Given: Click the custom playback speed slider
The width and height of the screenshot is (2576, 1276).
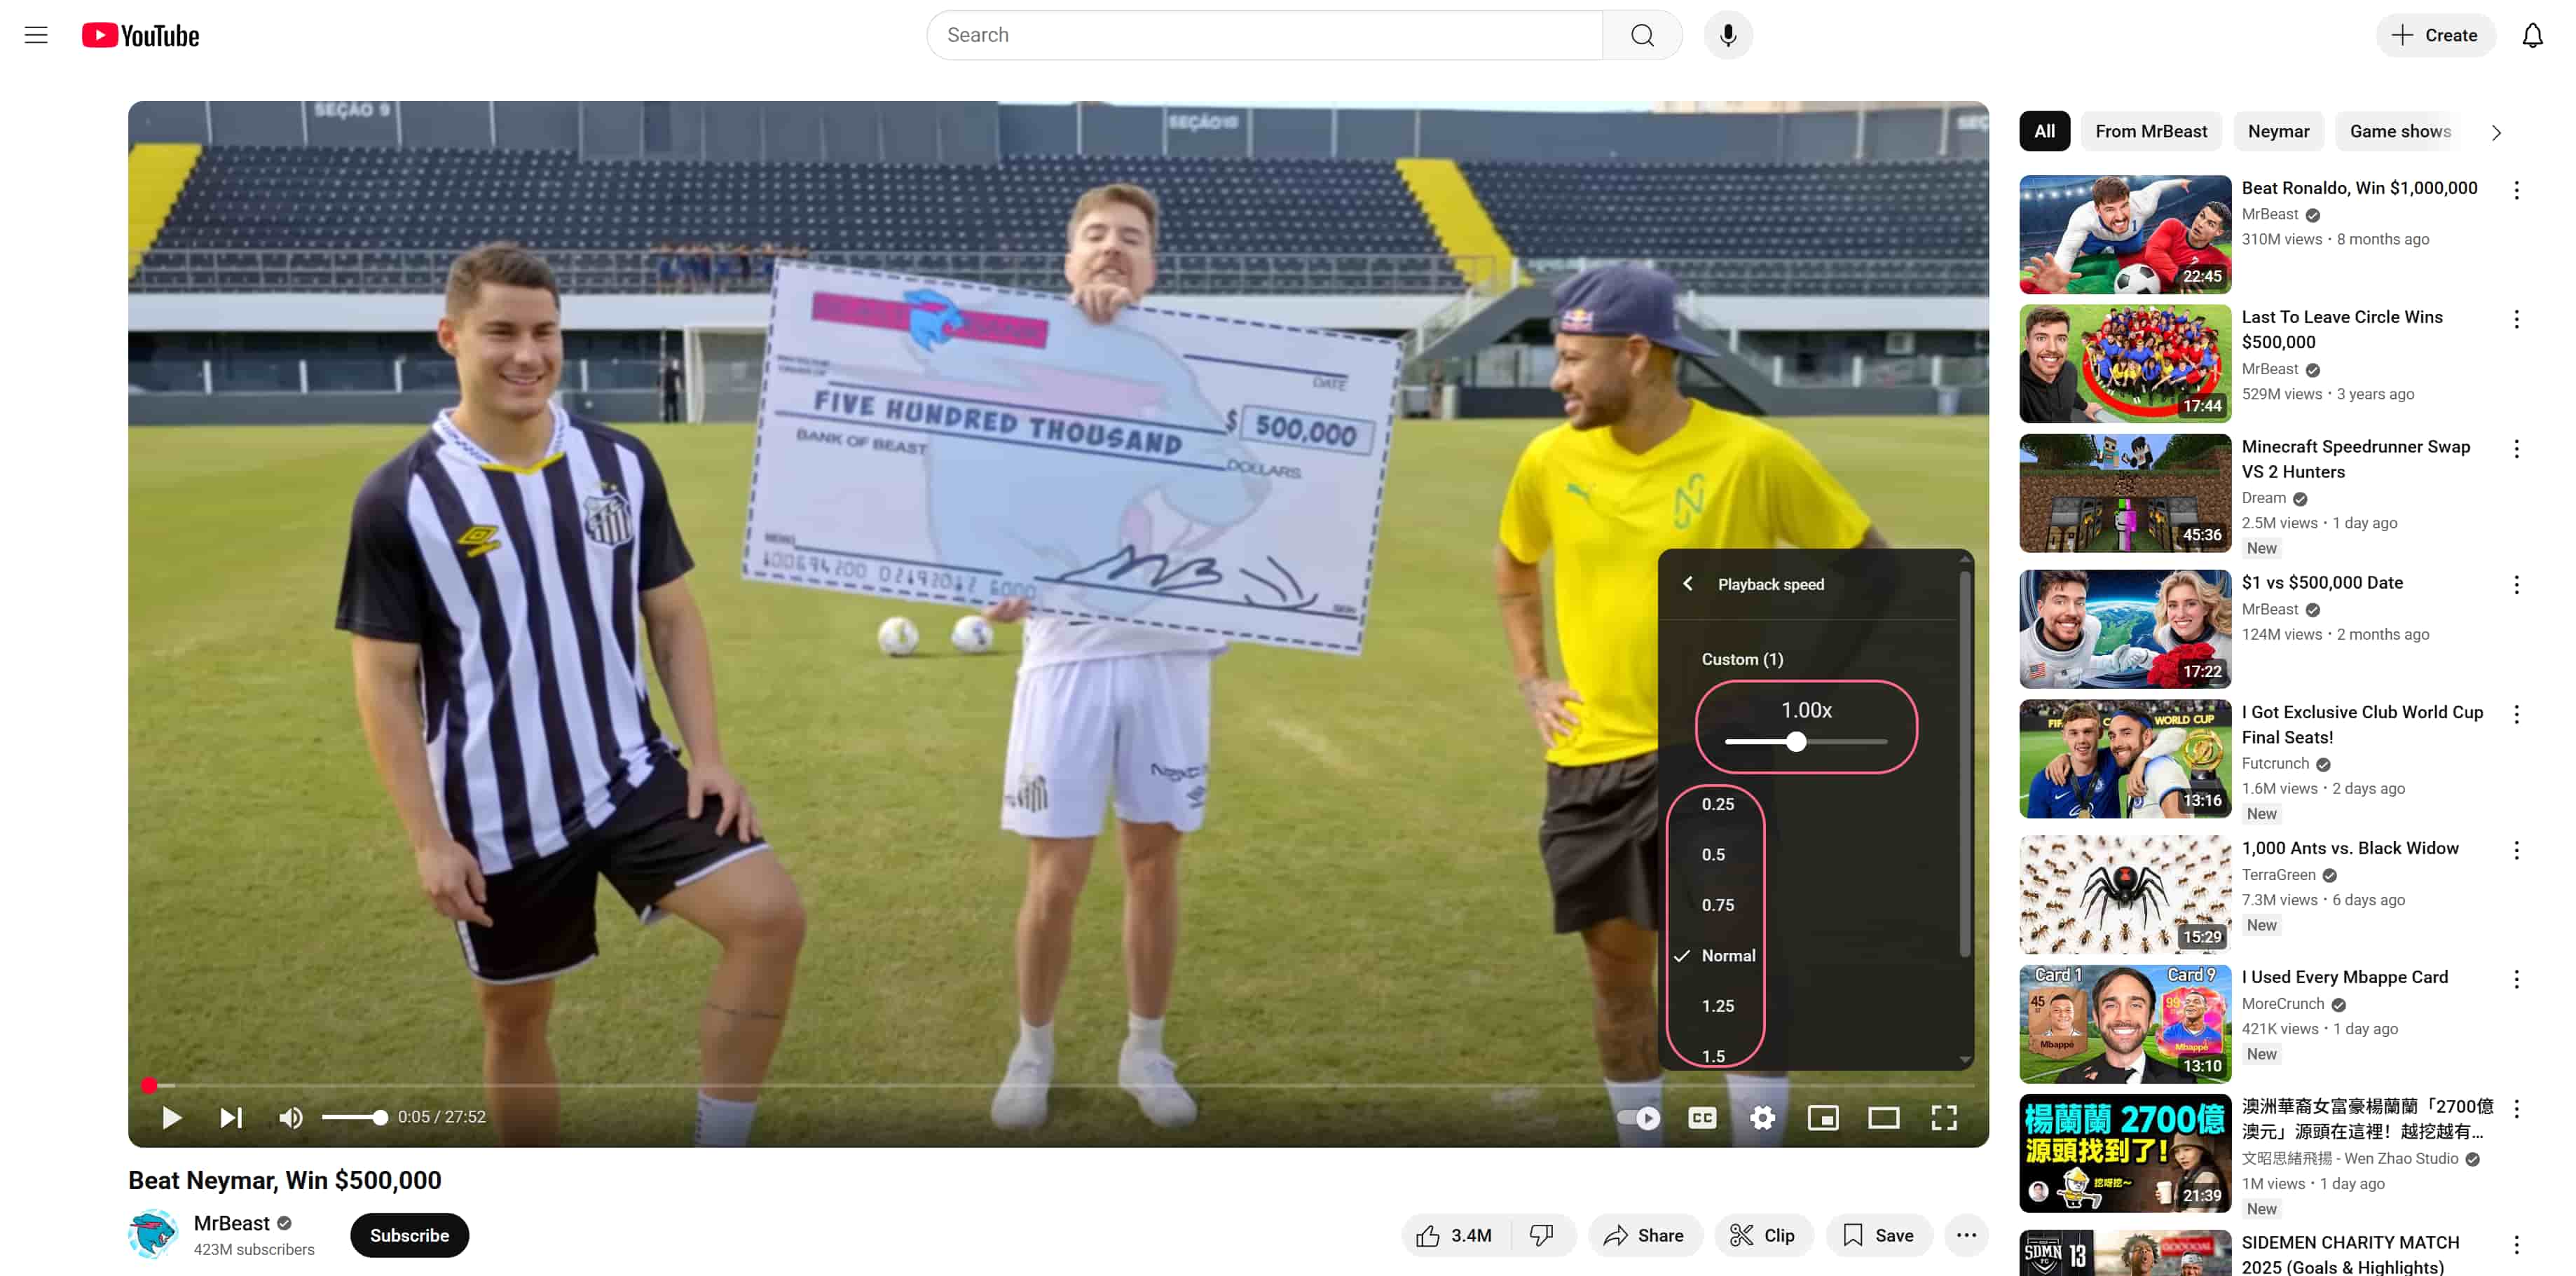Looking at the screenshot, I should pyautogui.click(x=1806, y=742).
